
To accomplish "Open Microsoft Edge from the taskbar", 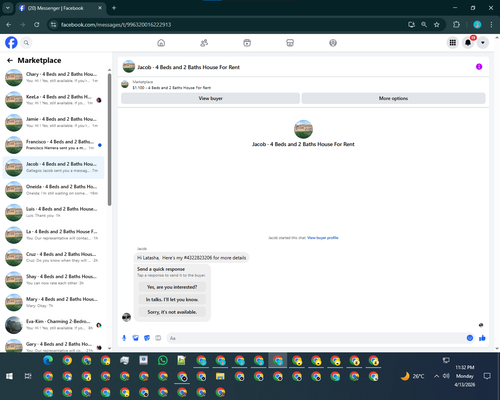I will coord(48,360).
